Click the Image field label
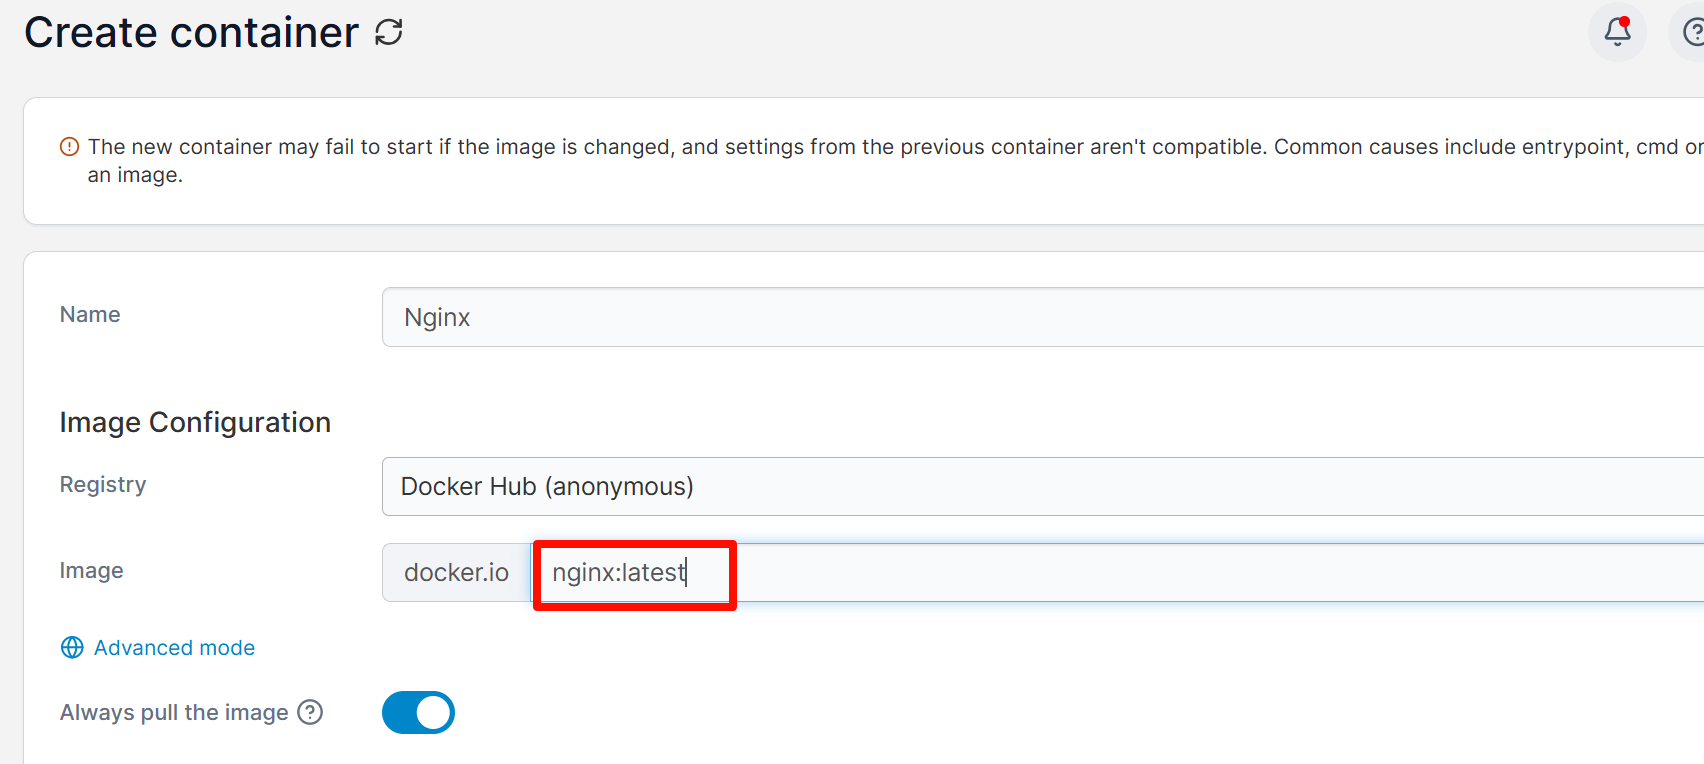This screenshot has width=1704, height=764. [x=92, y=571]
